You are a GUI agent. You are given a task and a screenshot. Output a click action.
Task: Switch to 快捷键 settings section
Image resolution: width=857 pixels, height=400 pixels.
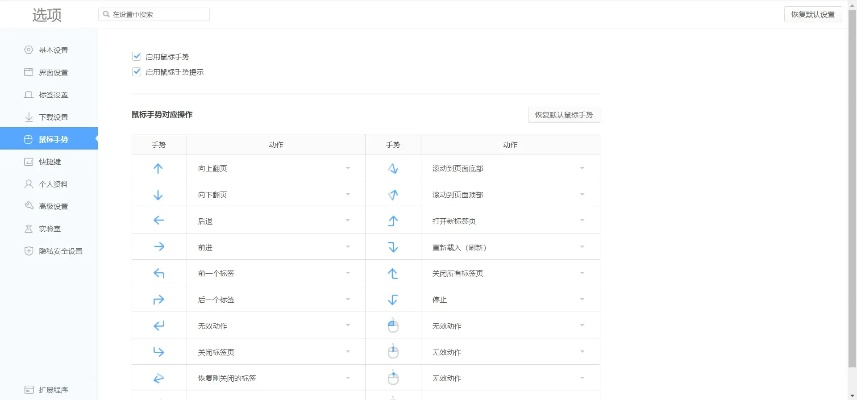49,162
